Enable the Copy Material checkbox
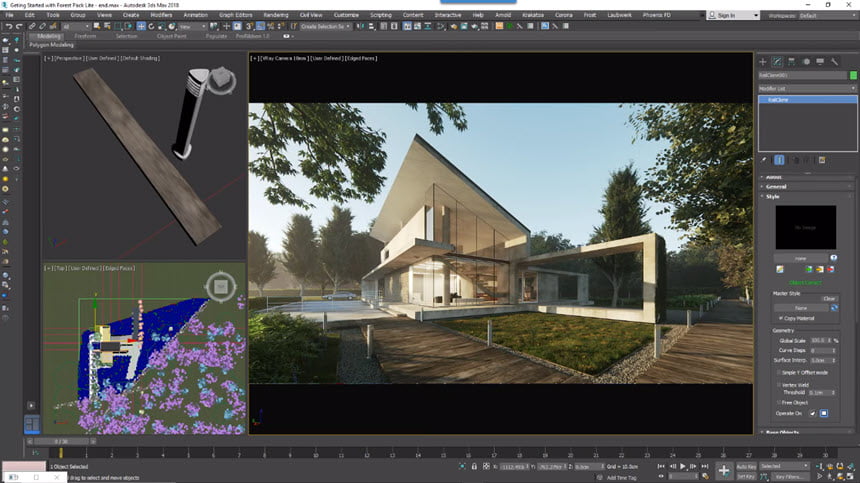The image size is (860, 483). coord(781,318)
